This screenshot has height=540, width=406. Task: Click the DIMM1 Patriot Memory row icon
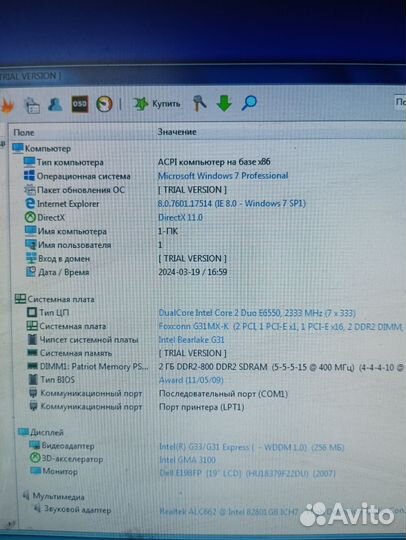click(32, 366)
